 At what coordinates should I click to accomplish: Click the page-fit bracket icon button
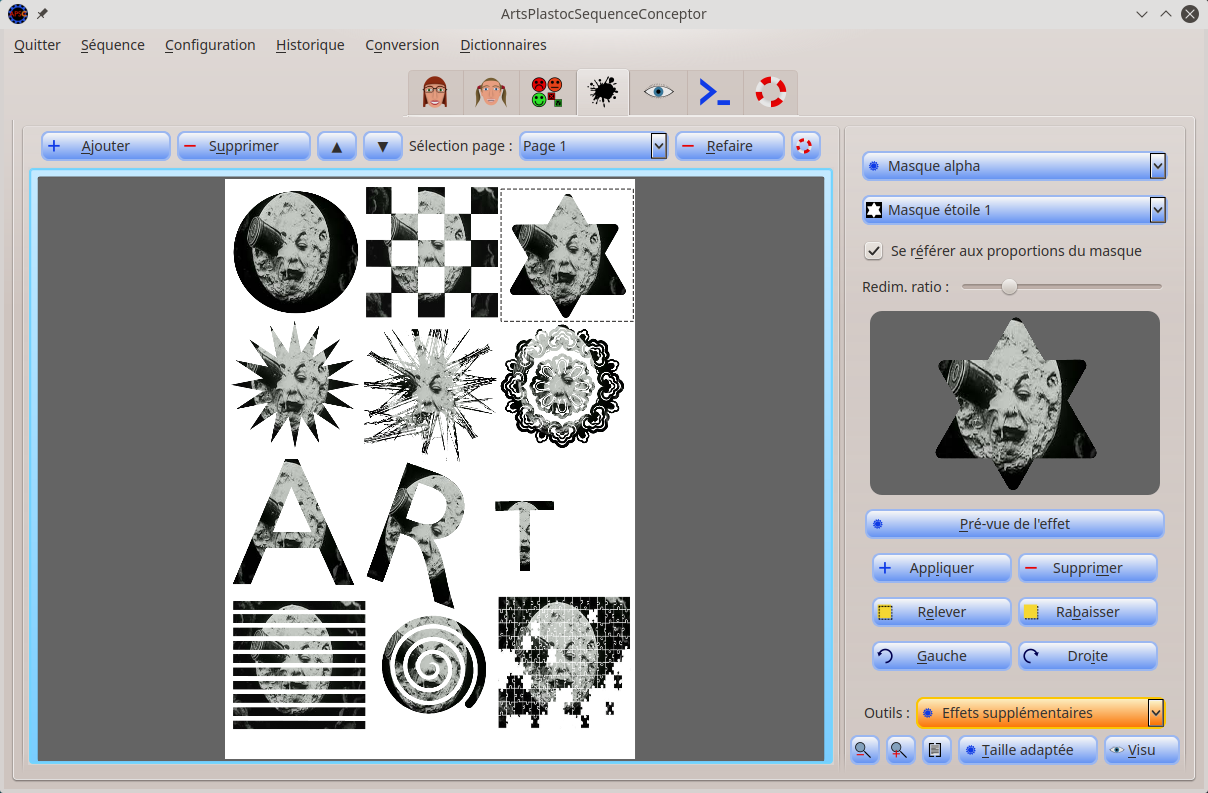point(936,750)
